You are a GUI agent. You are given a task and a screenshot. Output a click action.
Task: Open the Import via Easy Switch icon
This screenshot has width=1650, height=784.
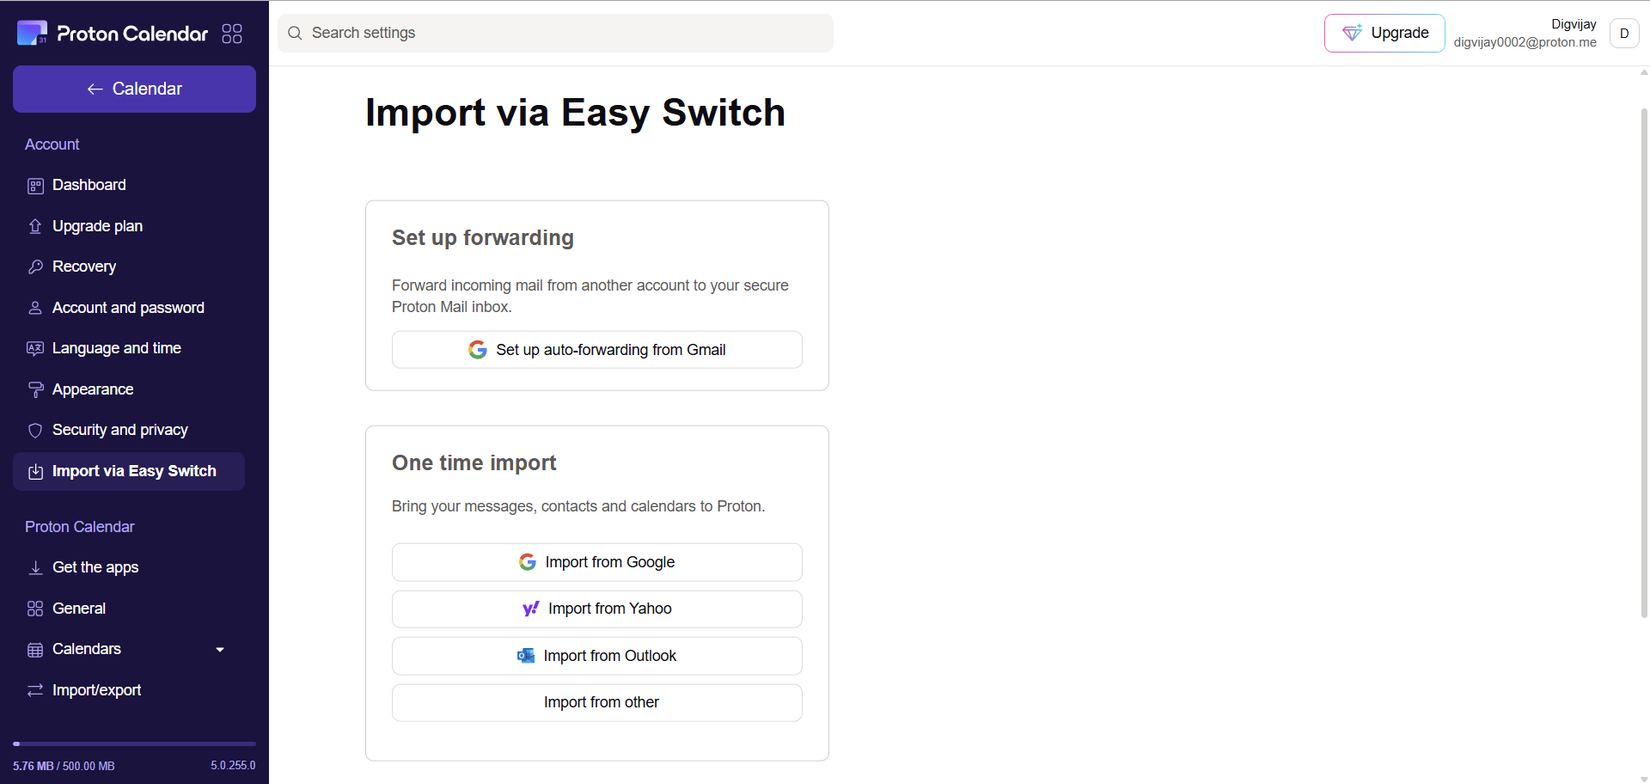click(35, 471)
